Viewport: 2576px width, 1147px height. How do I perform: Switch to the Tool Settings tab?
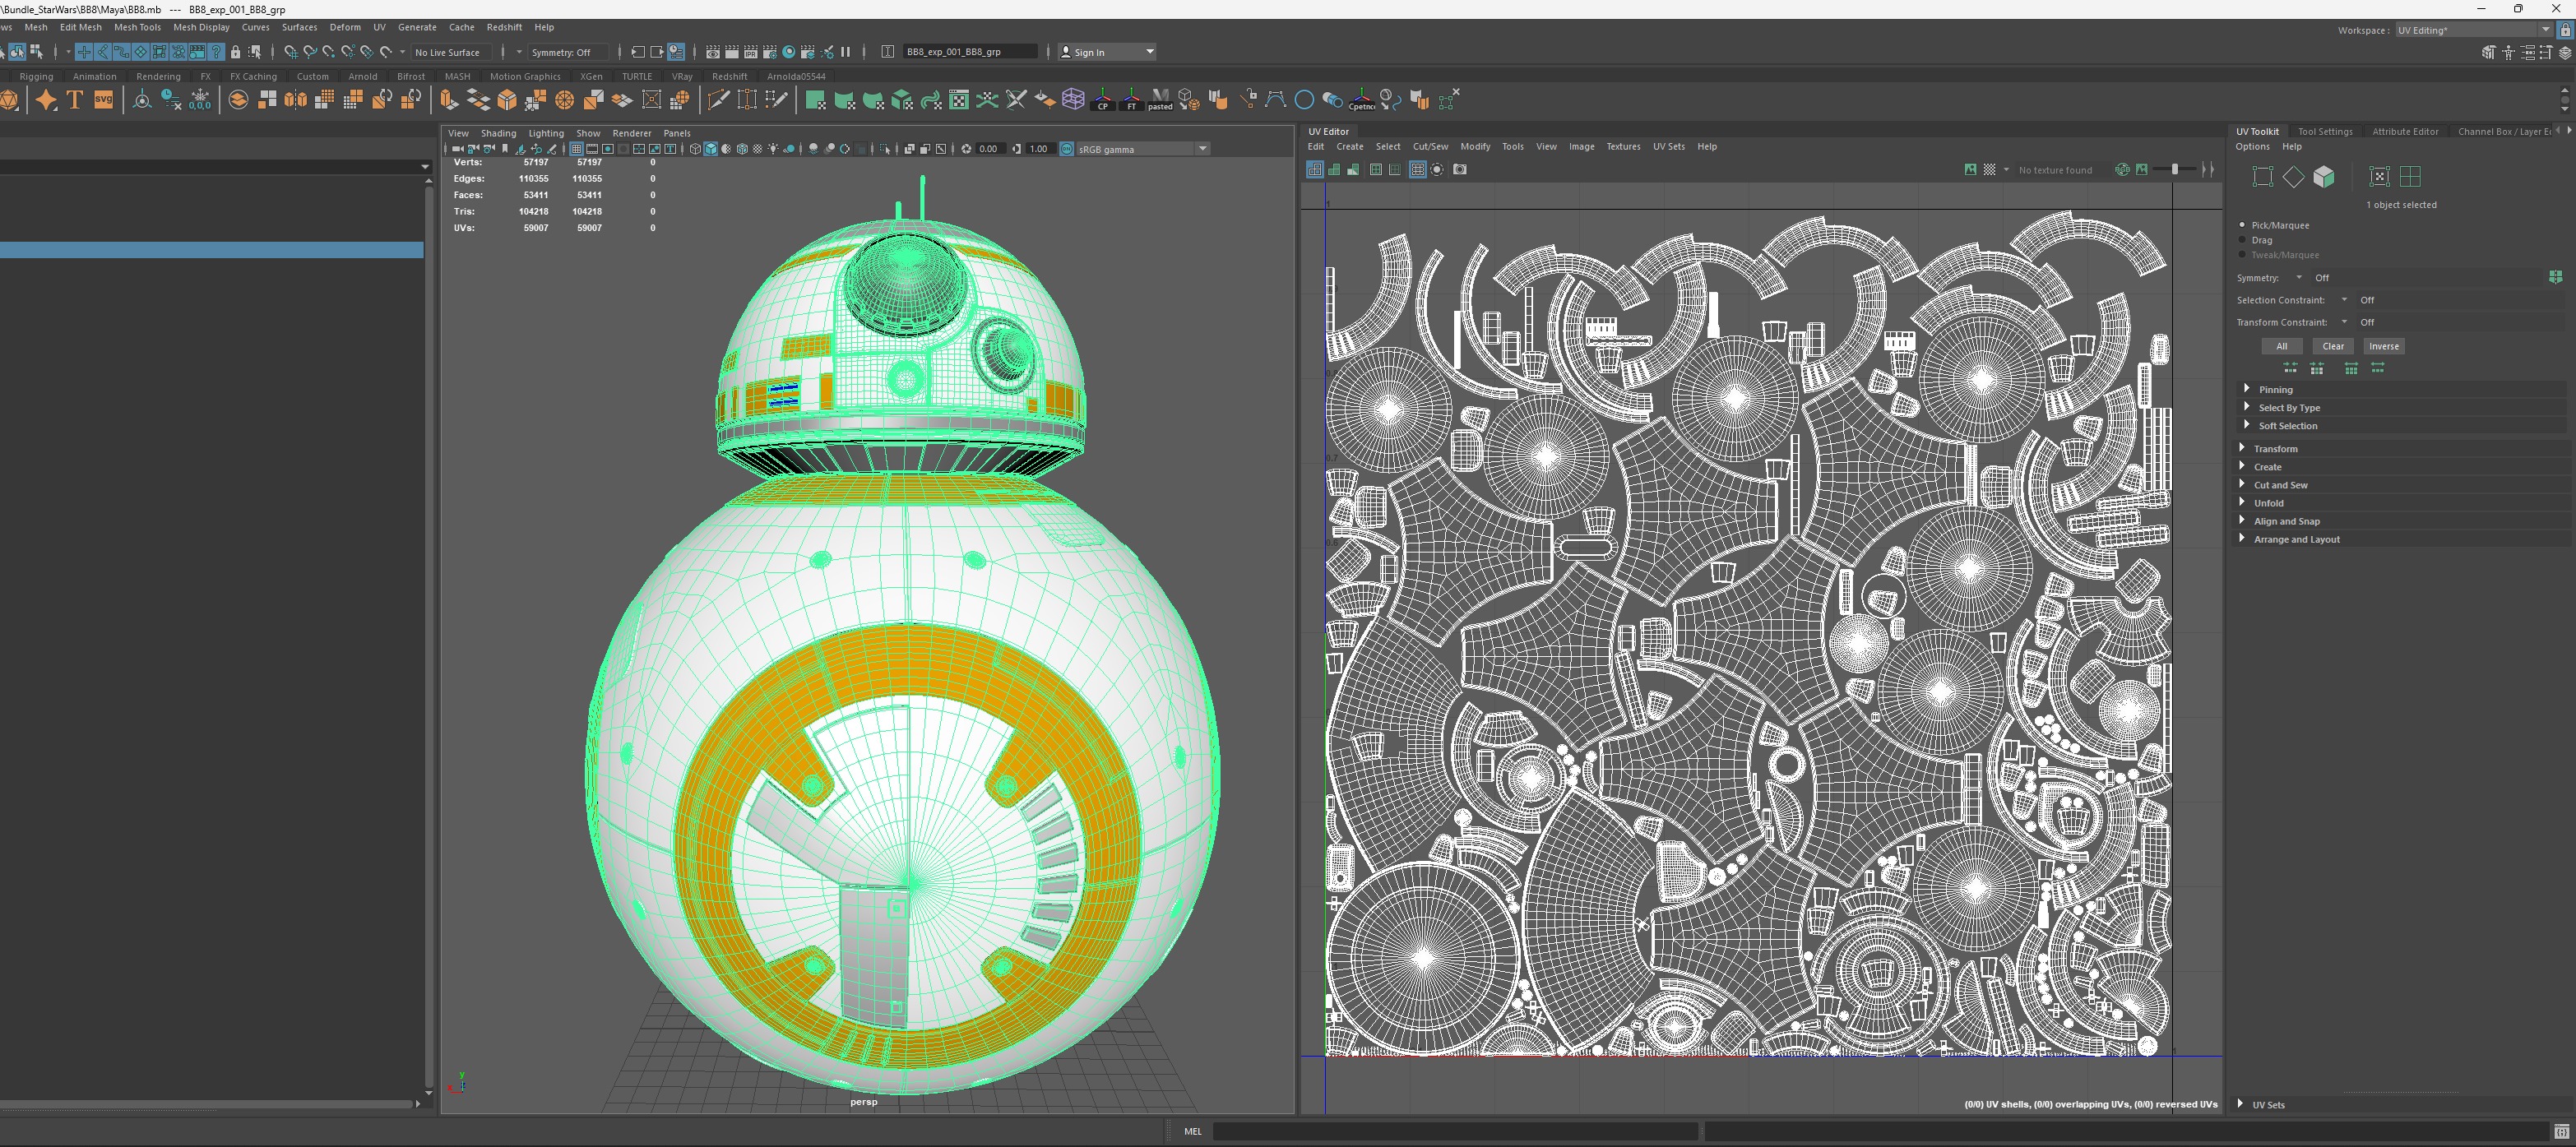point(2325,131)
